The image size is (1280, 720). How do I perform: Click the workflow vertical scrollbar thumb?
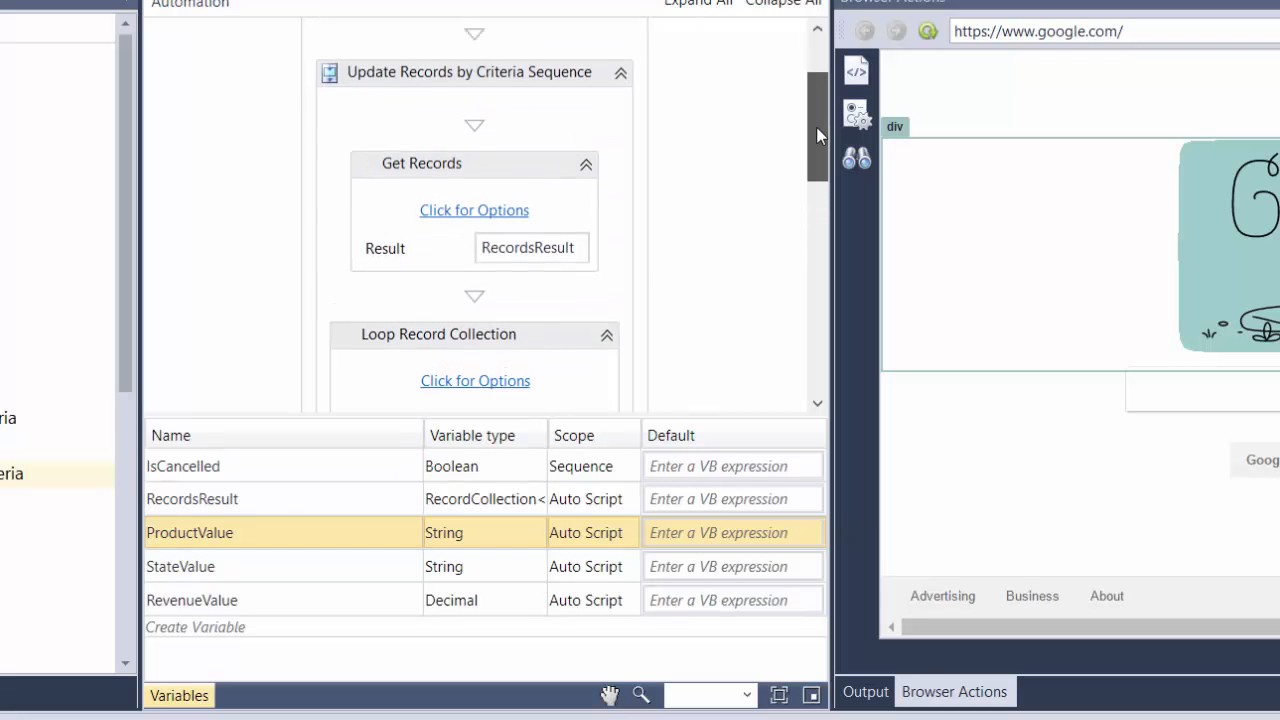817,127
